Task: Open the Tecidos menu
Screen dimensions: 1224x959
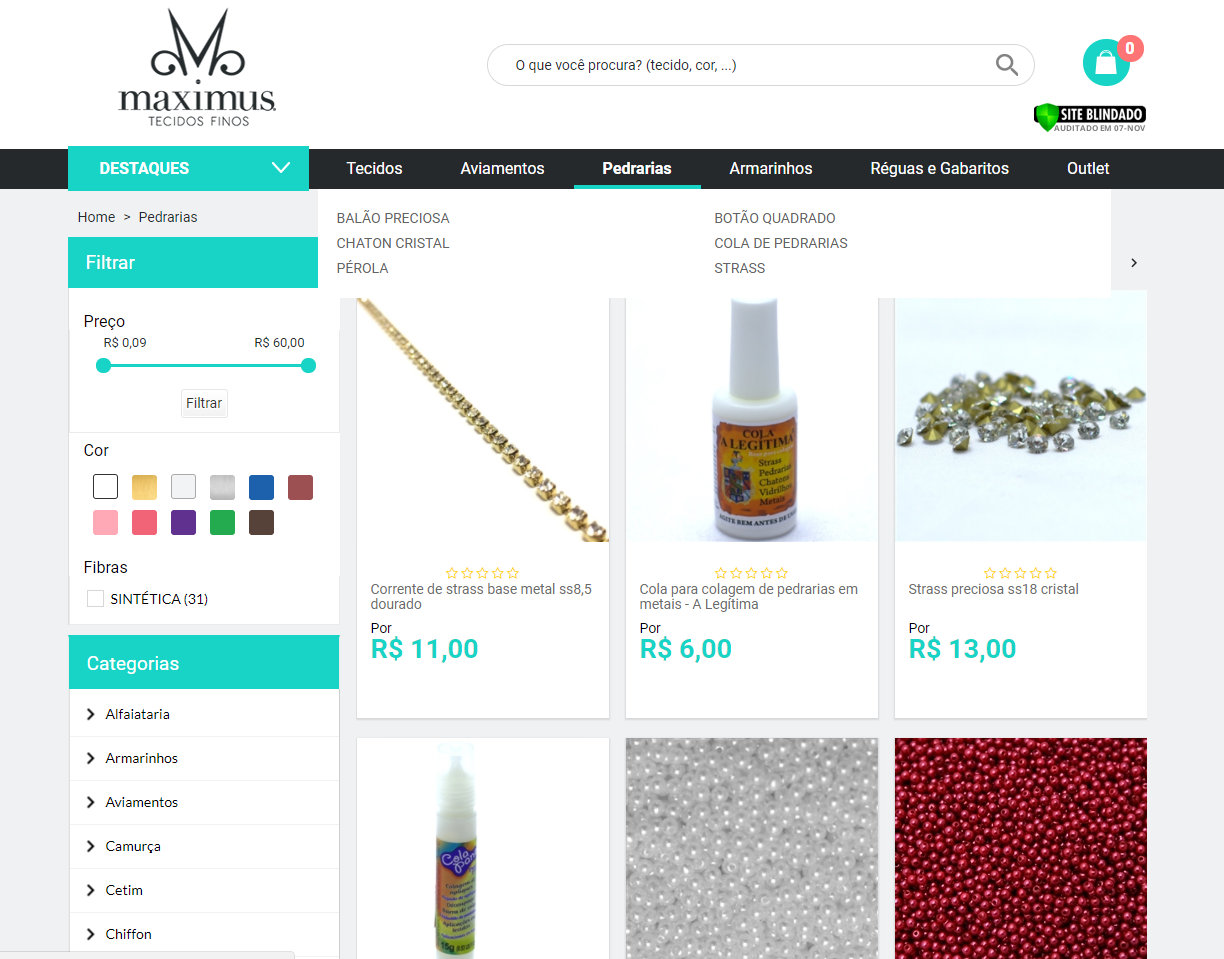Action: 374,168
